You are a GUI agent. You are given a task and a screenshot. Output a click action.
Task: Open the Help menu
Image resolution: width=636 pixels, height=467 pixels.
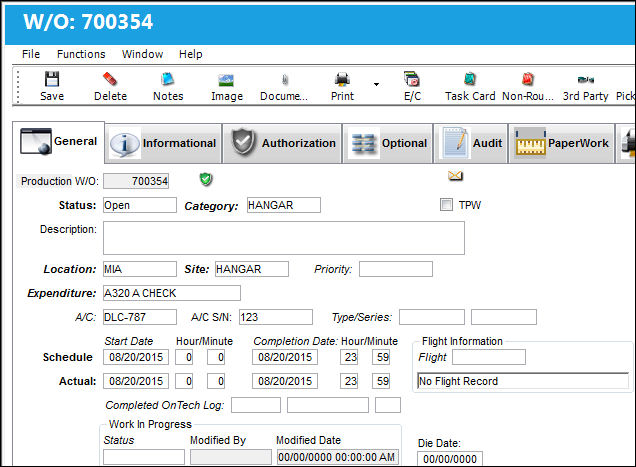point(191,54)
